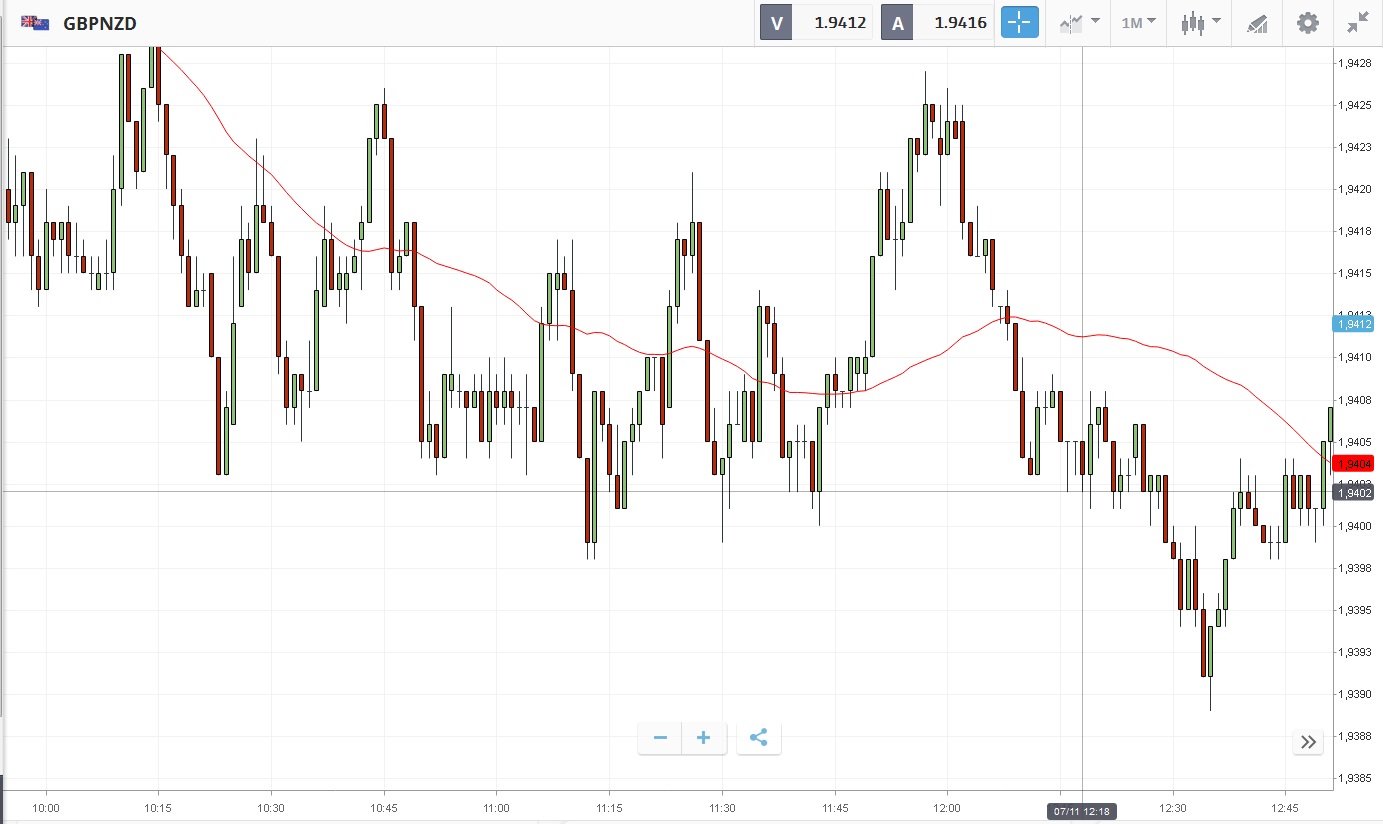This screenshot has width=1383, height=824.
Task: Share the chart via share icon
Action: pos(758,738)
